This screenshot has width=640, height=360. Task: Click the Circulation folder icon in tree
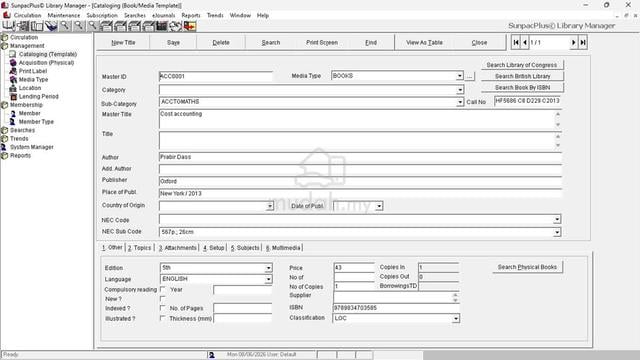[4, 37]
